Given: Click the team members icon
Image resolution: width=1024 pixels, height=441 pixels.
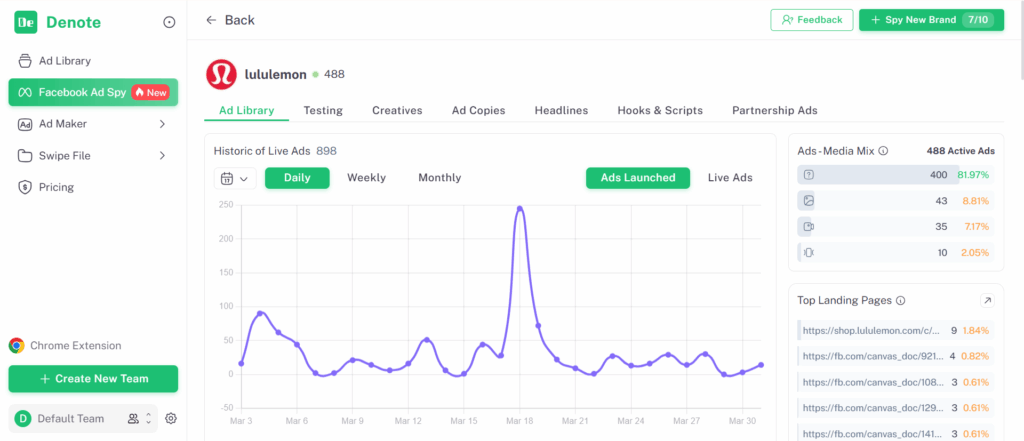Looking at the screenshot, I should (x=133, y=419).
